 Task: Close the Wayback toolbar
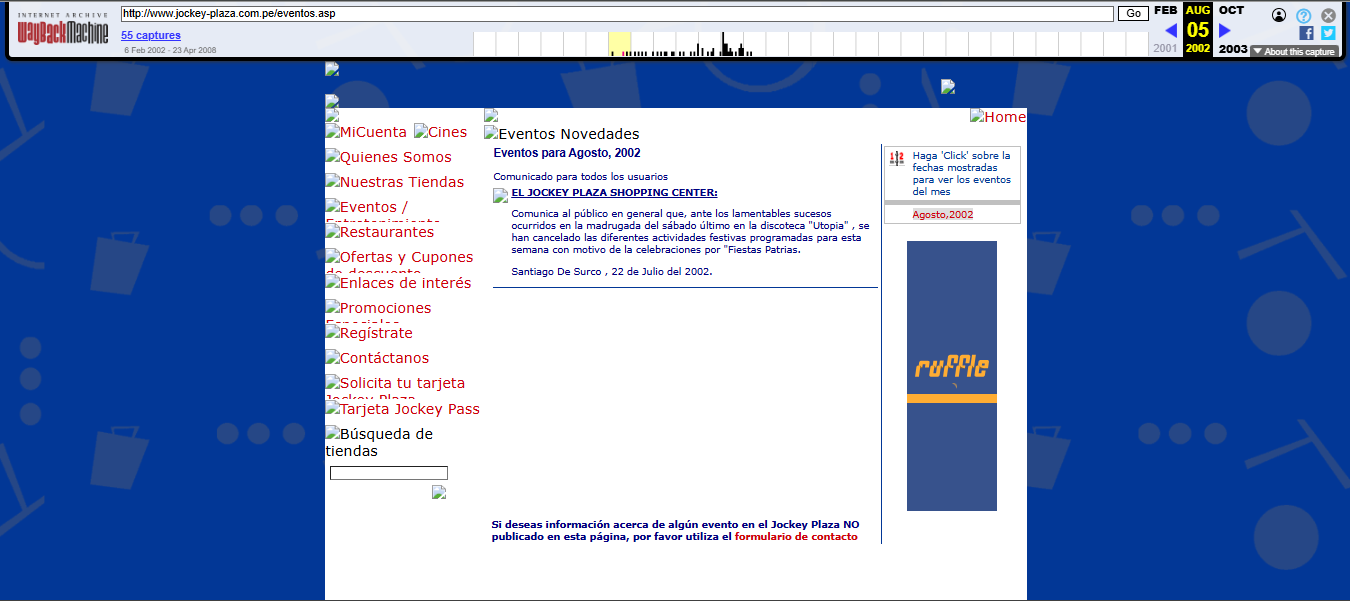pyautogui.click(x=1328, y=15)
